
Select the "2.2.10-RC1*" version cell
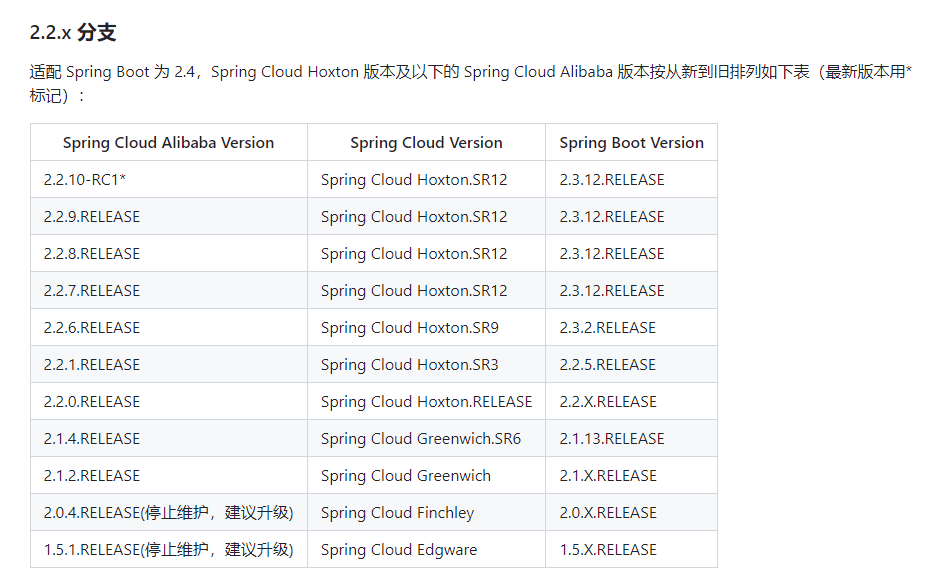(168, 180)
